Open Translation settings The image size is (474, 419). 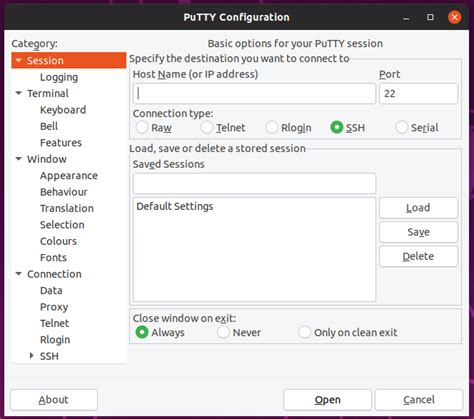pos(67,208)
